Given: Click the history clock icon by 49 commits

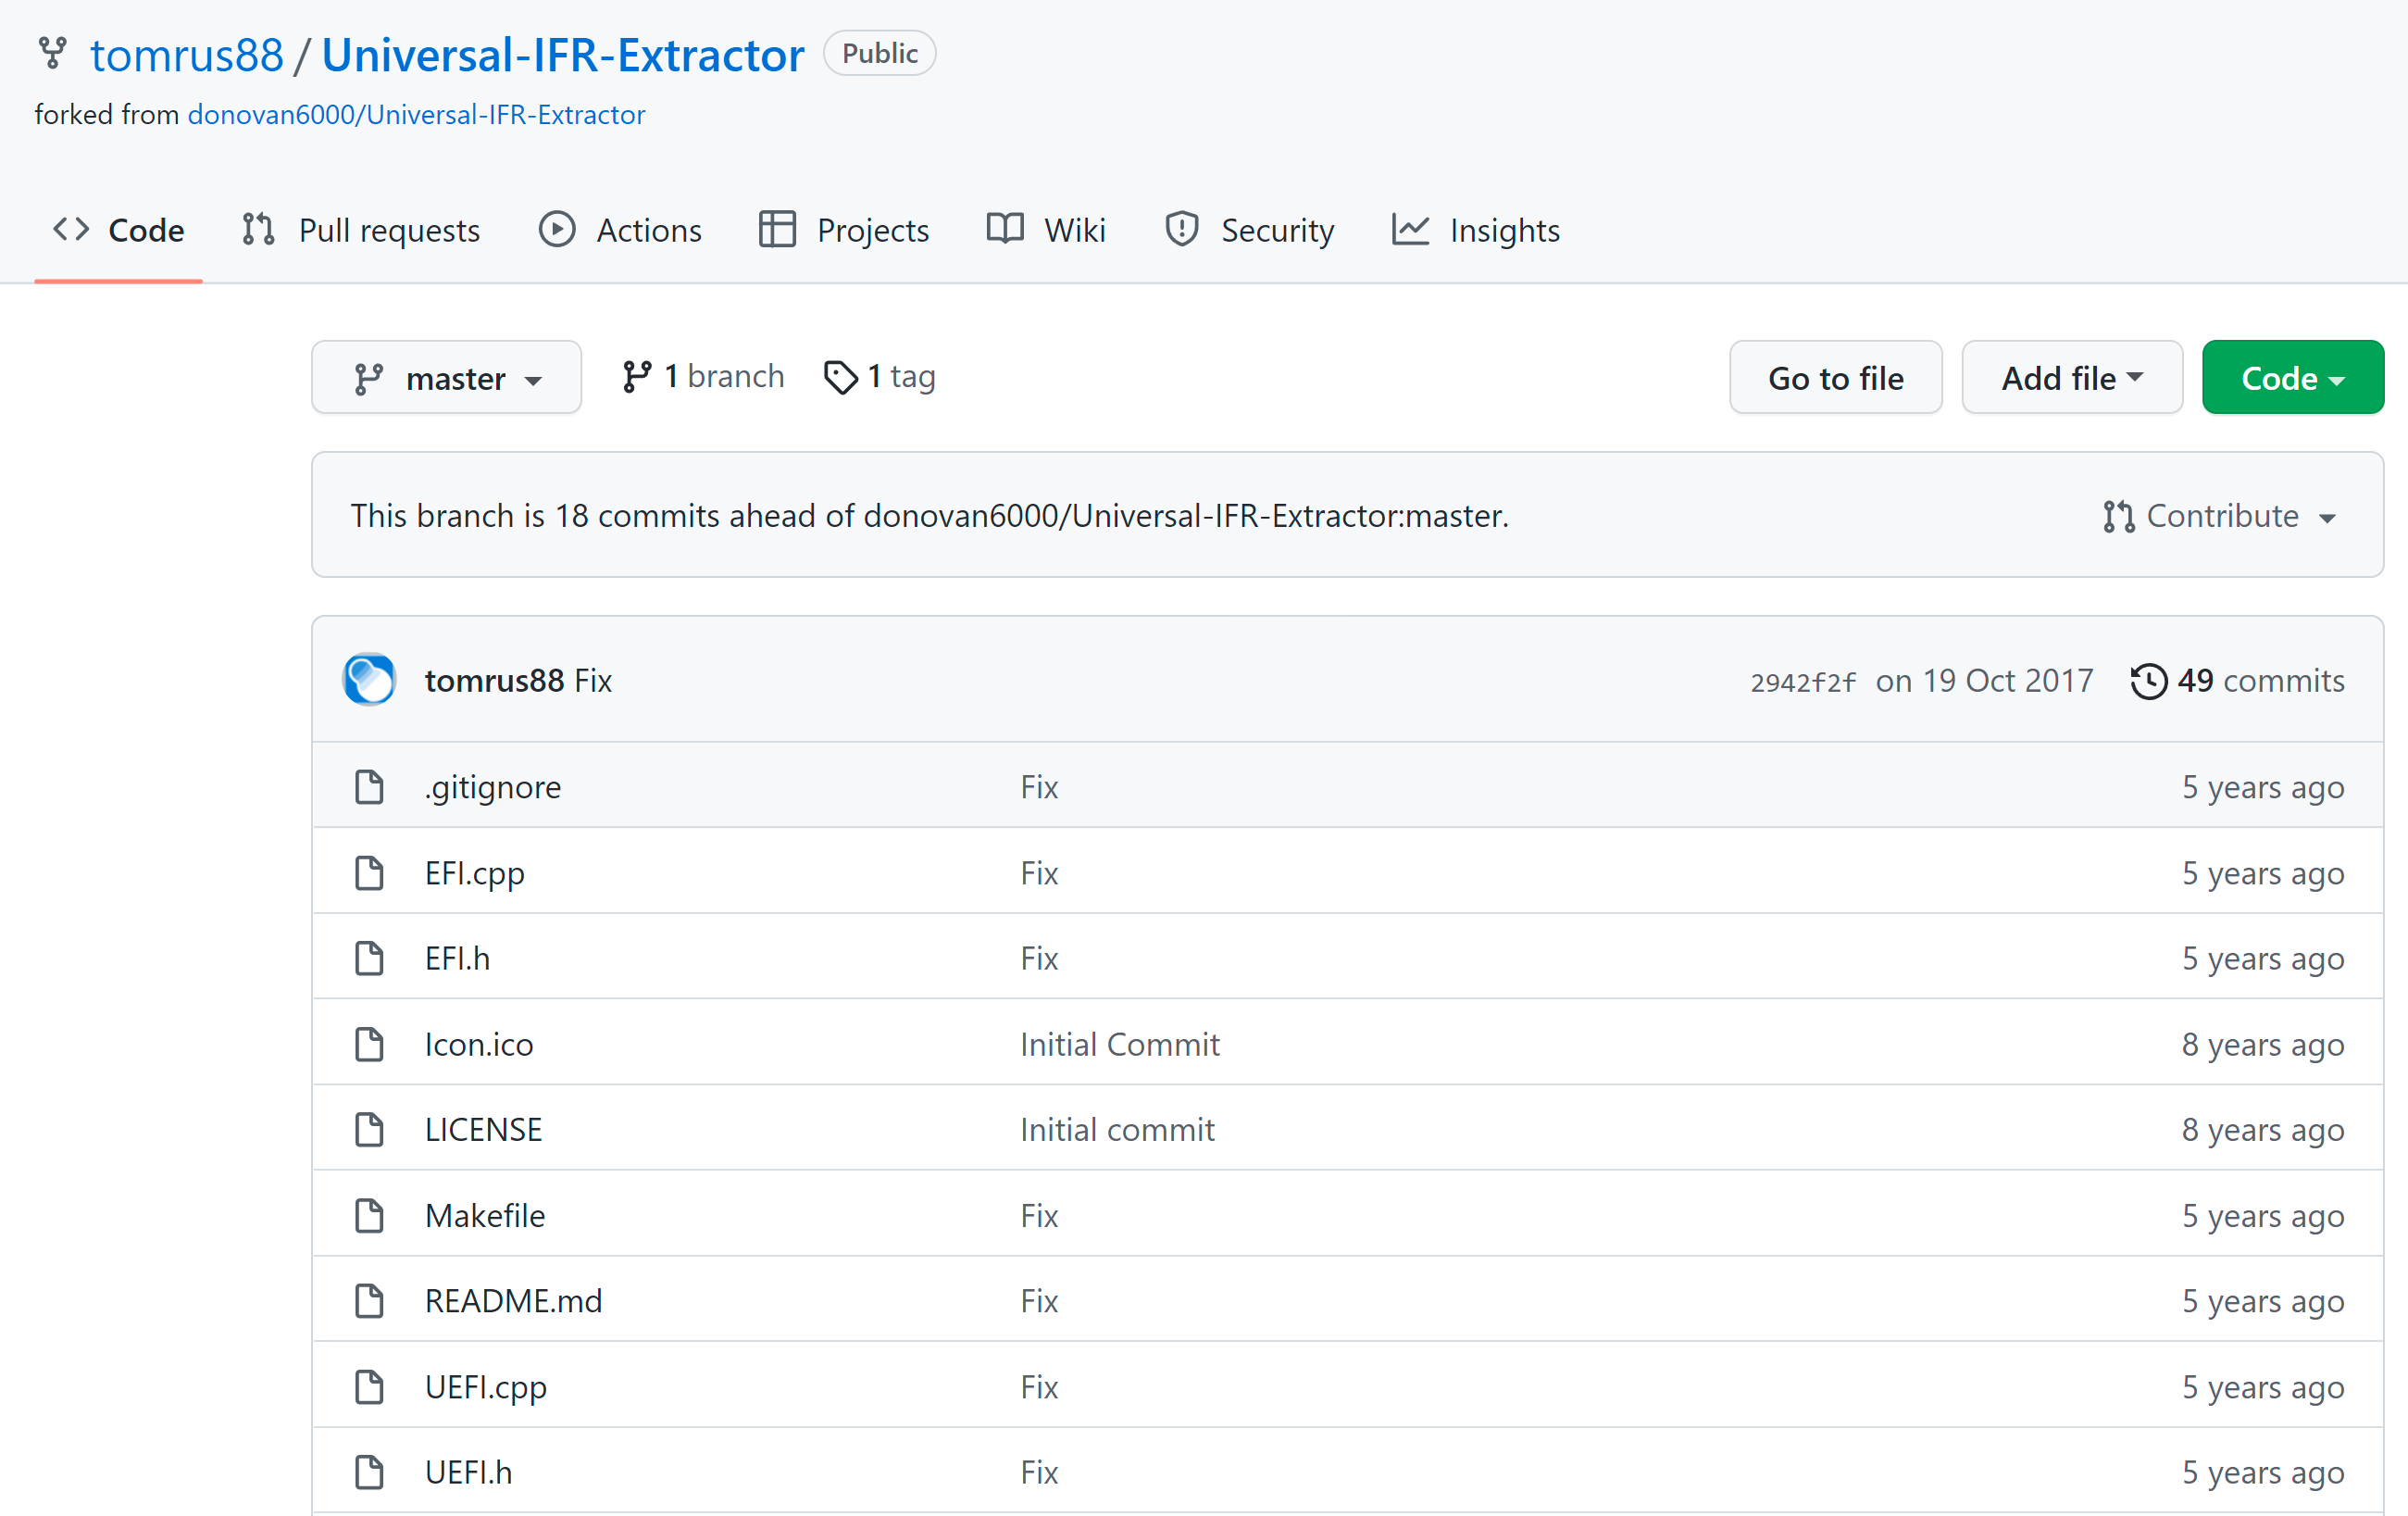Looking at the screenshot, I should click(2148, 681).
